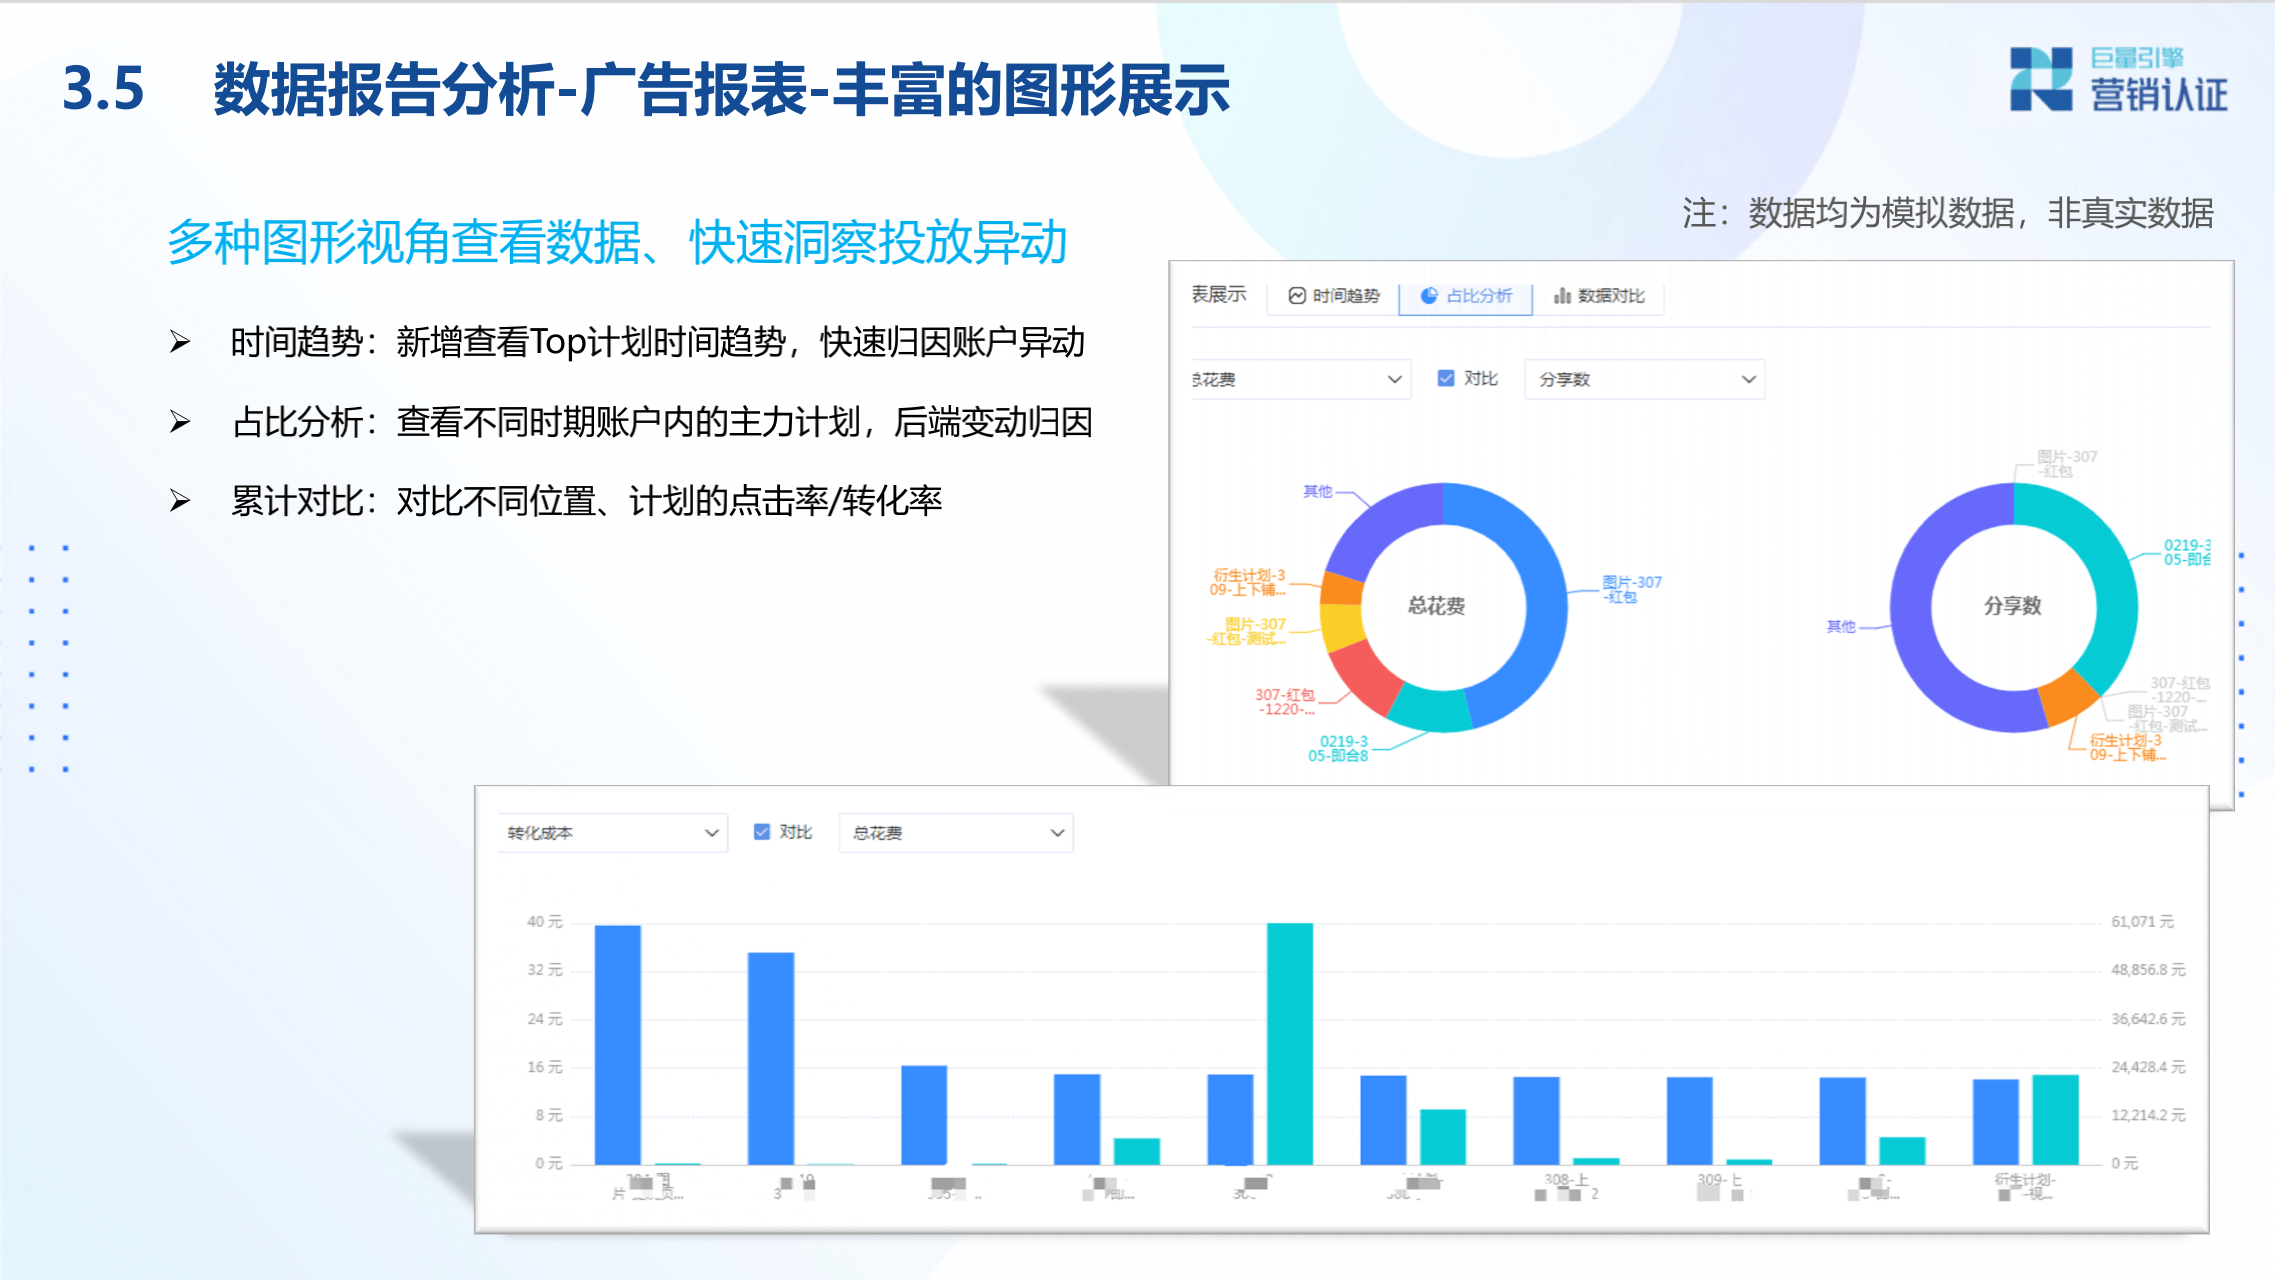Open the 数据对比 tab

[x=1599, y=296]
